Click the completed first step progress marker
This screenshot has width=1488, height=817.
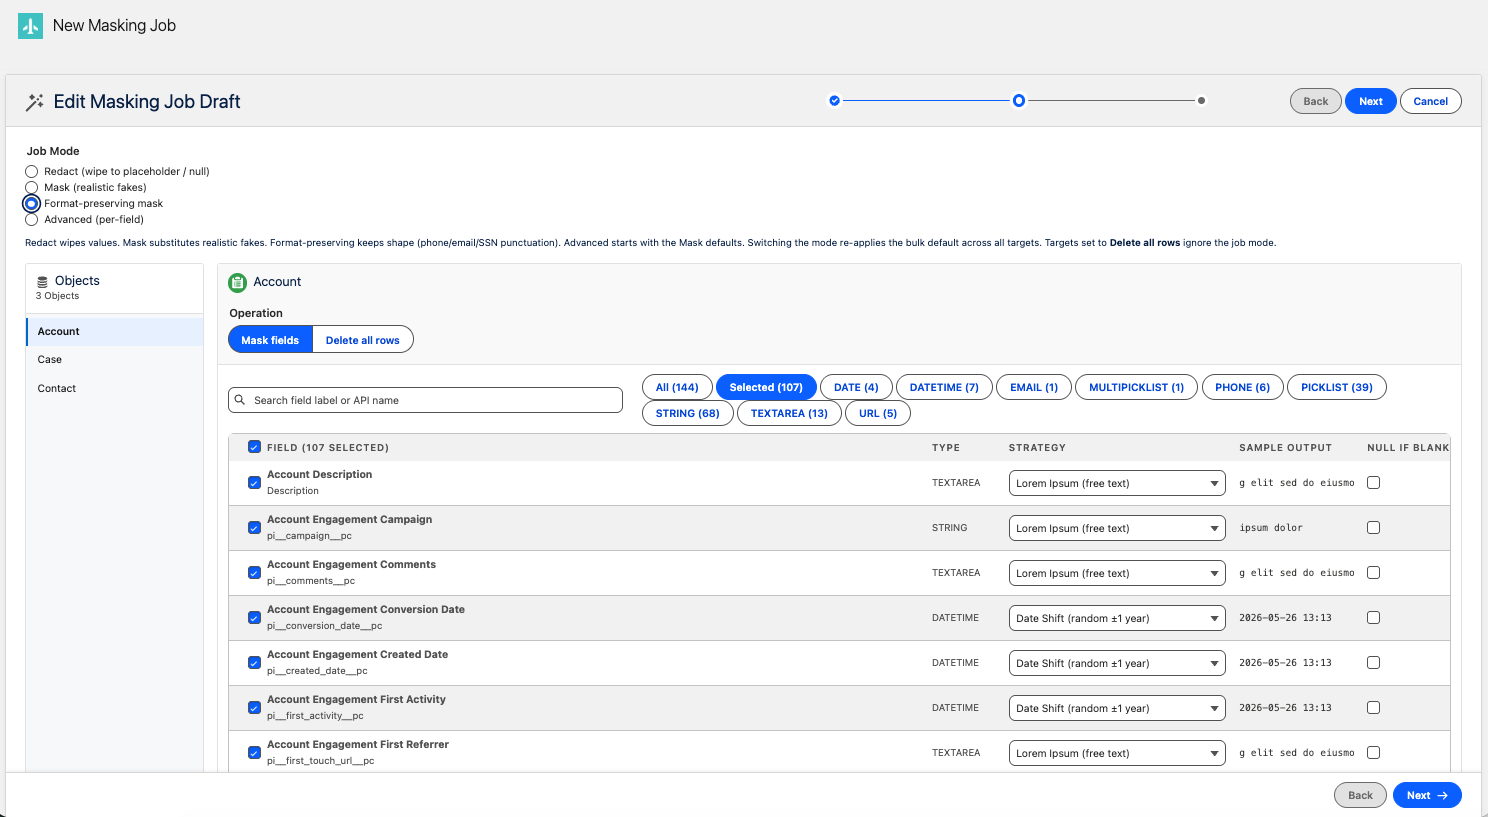[x=834, y=101]
